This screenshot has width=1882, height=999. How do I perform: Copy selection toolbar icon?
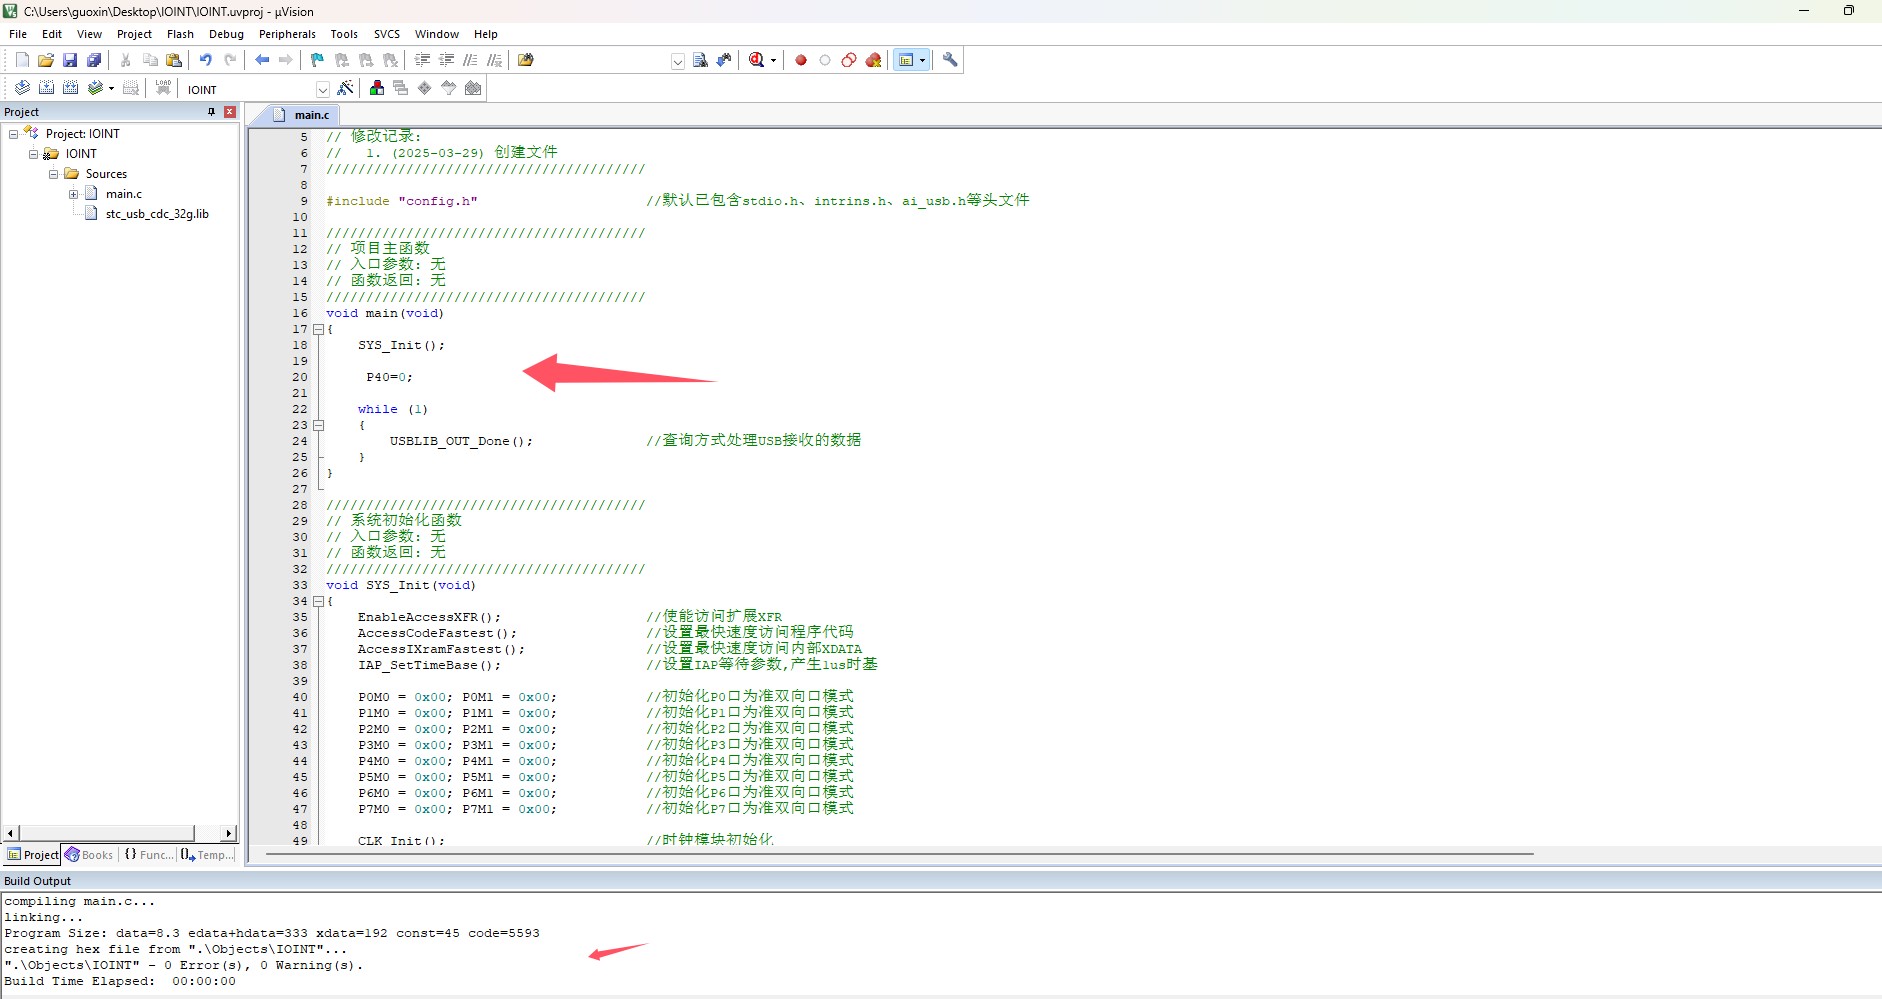coord(150,60)
